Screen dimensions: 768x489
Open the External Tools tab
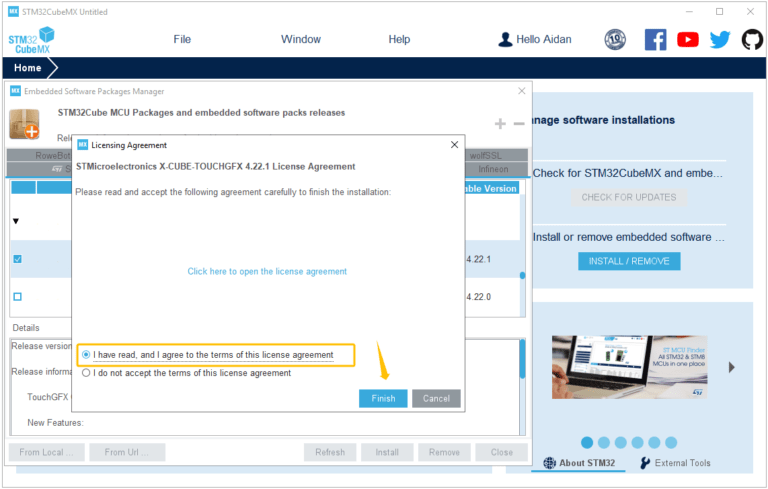pos(676,463)
